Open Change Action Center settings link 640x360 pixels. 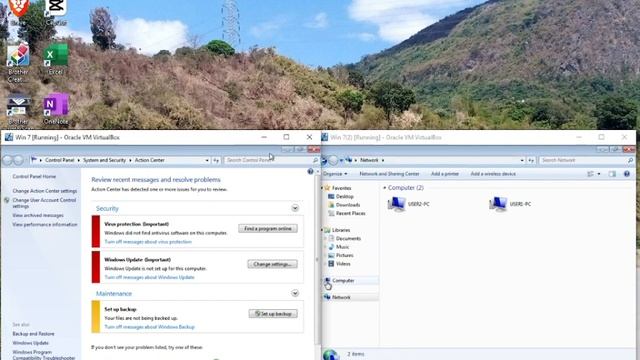pyautogui.click(x=44, y=191)
